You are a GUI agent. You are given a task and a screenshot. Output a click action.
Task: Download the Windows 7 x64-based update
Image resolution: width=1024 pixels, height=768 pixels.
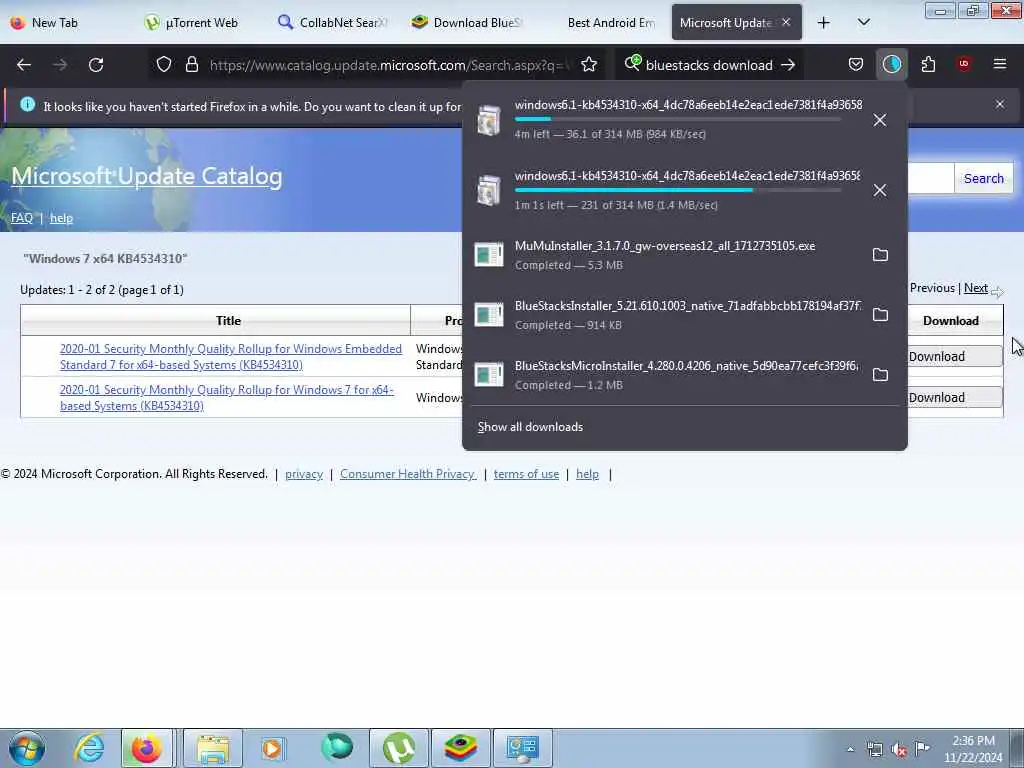click(953, 398)
